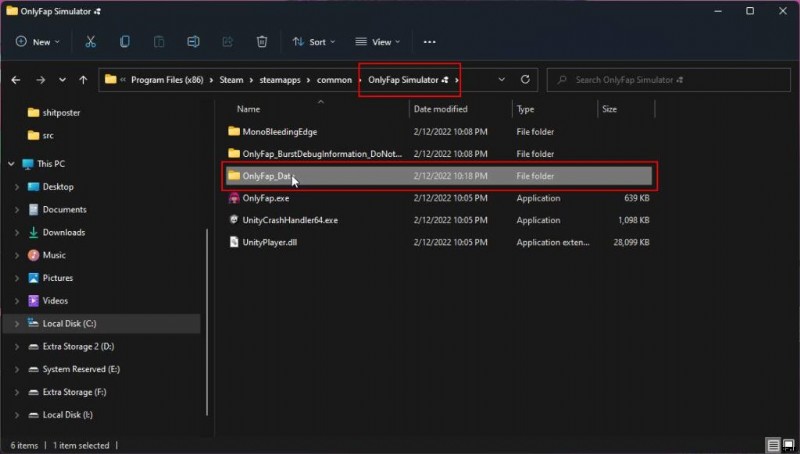Viewport: 800px width, 454px height.
Task: Open Videos in navigation pane
Action: (55, 301)
